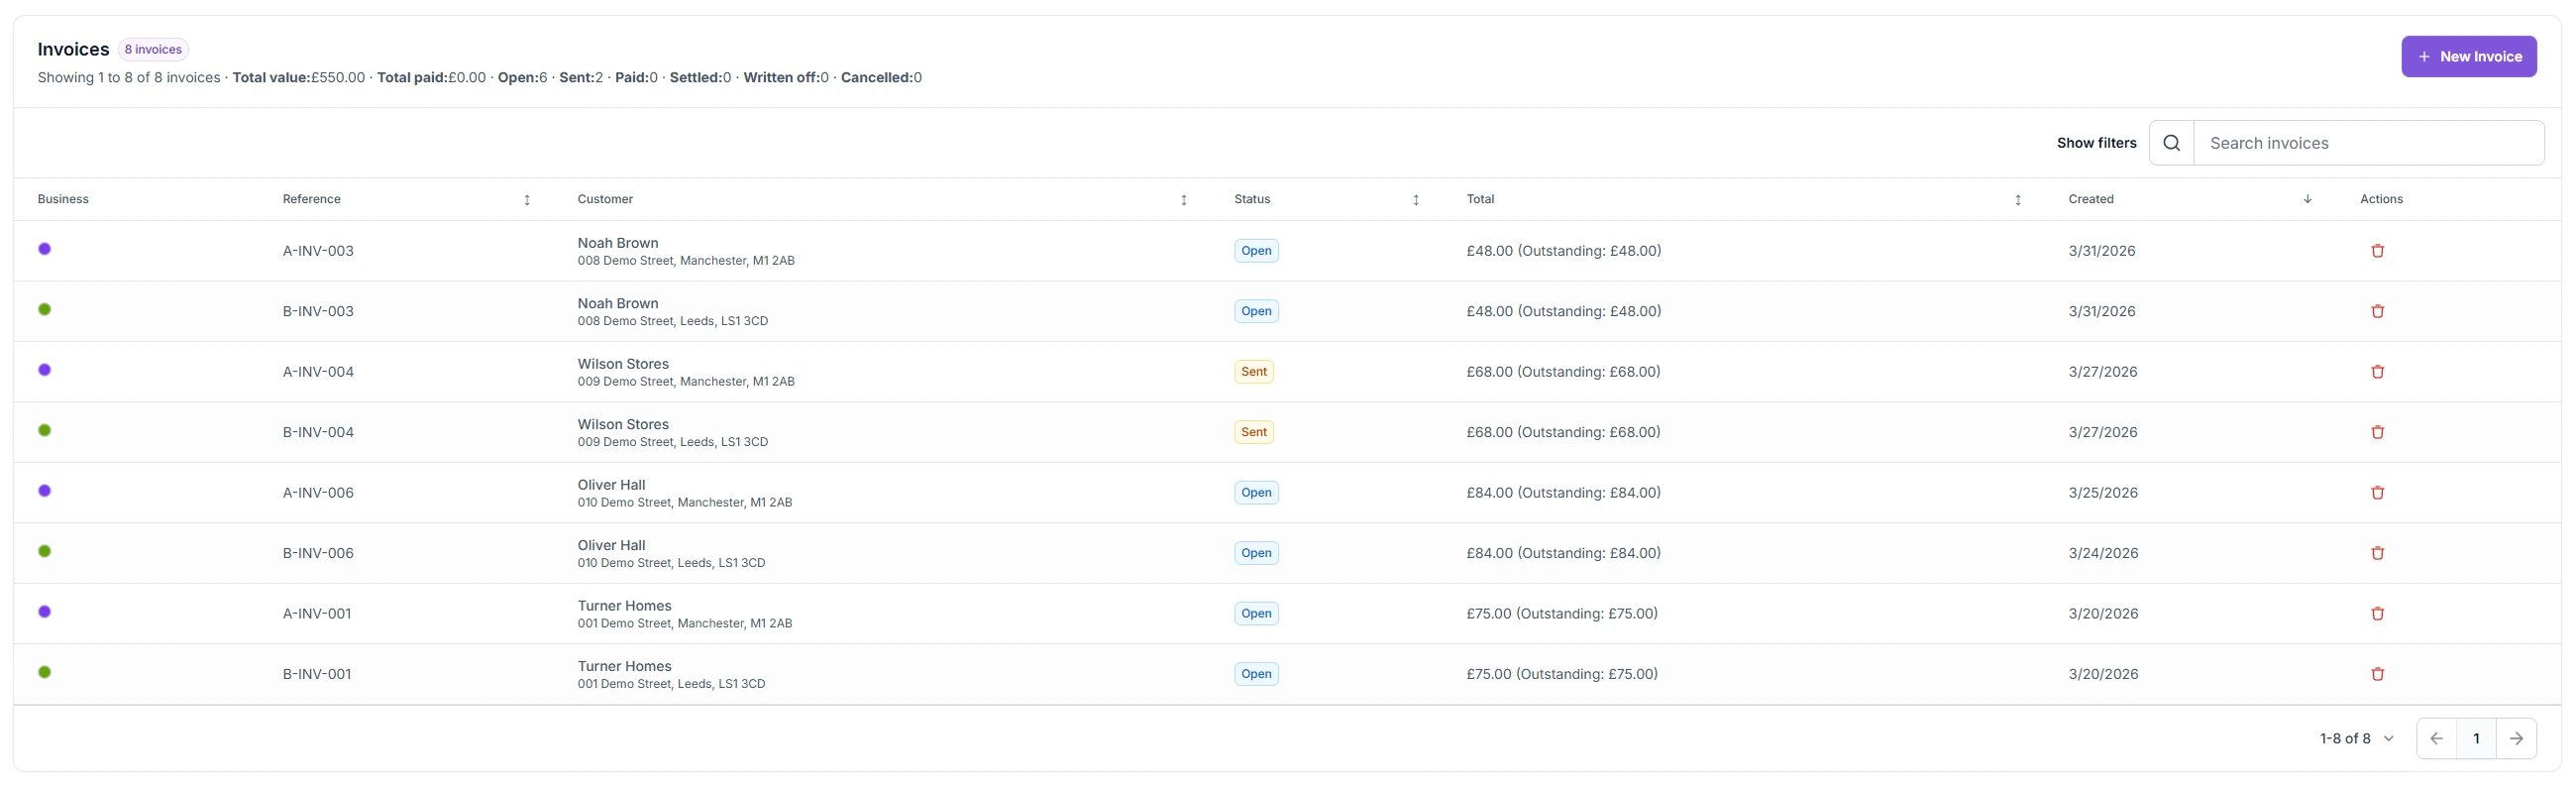This screenshot has height=787, width=2576.
Task: Delete invoice B-INV-004
Action: [2377, 432]
